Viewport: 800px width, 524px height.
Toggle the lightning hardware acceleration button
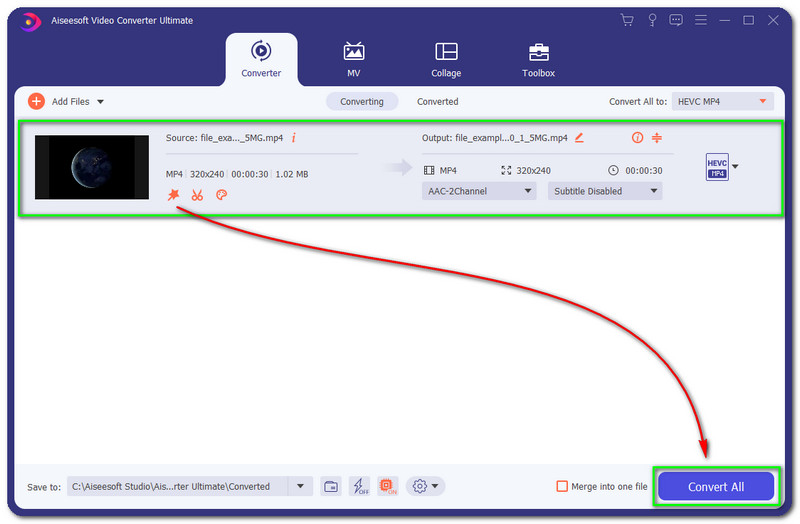pos(359,486)
